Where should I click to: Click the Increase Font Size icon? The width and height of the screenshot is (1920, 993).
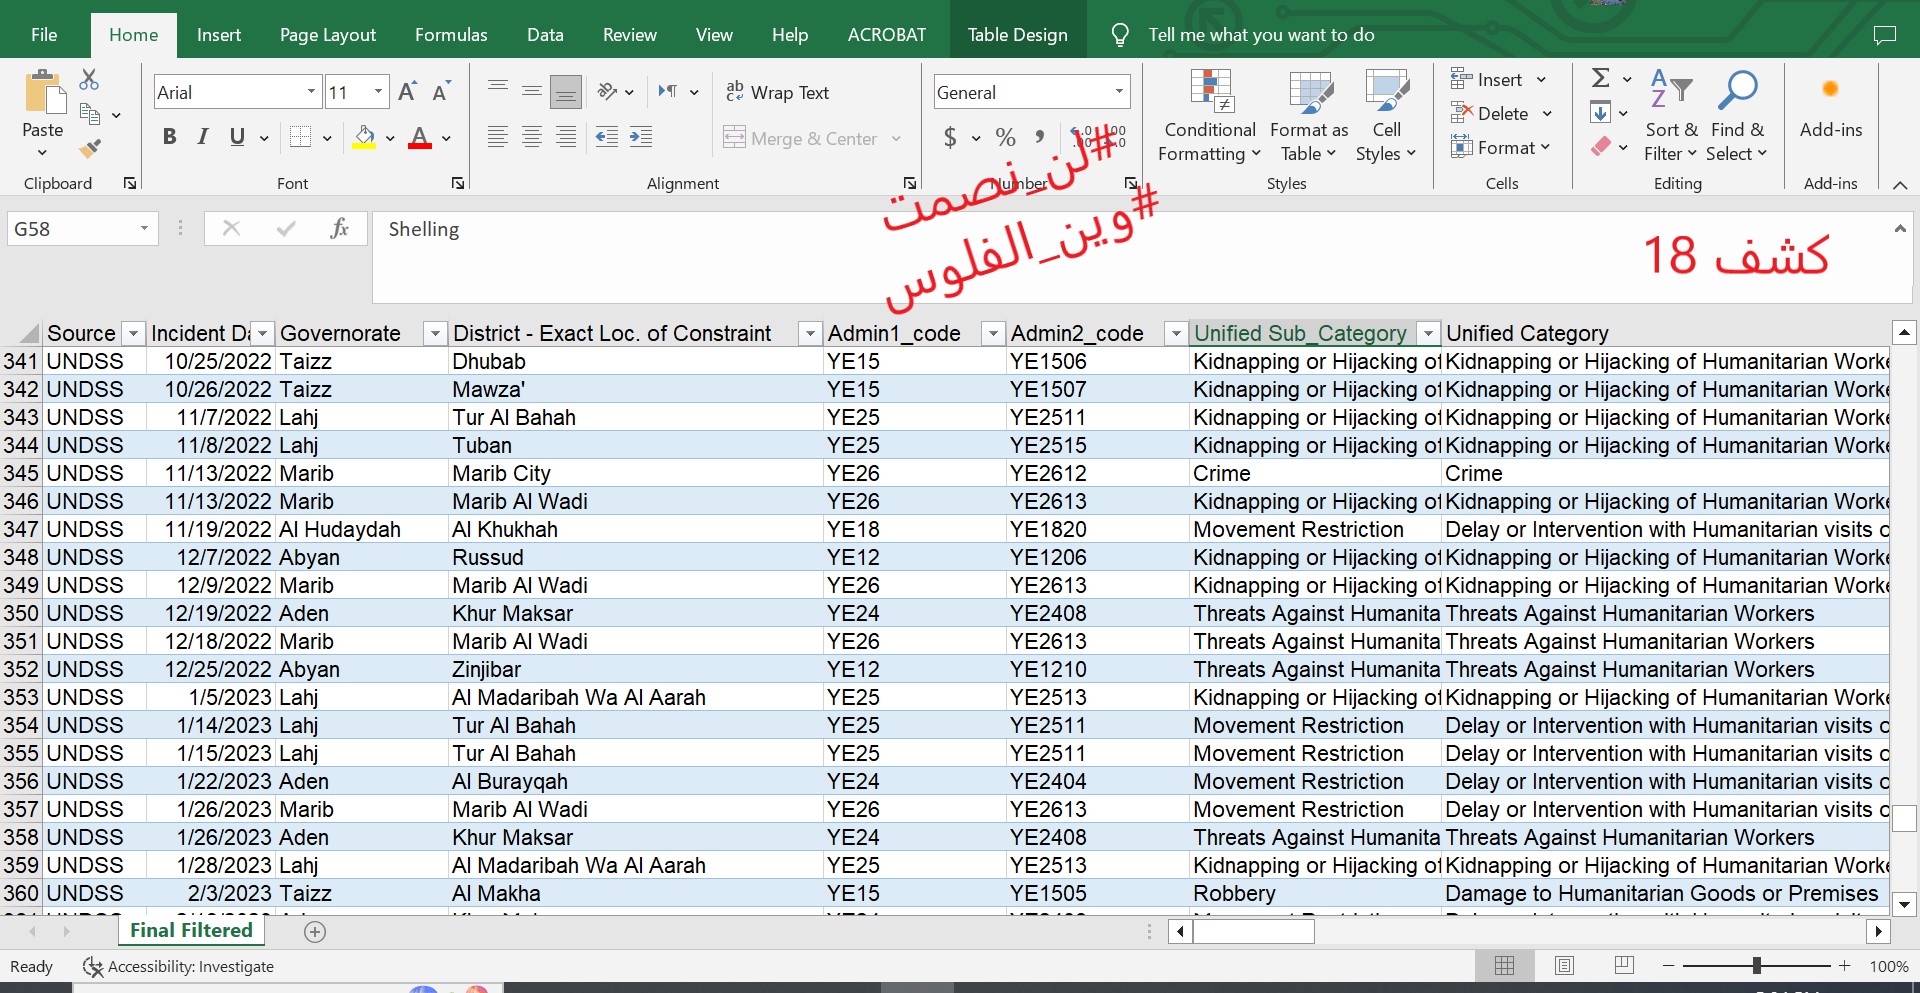[x=407, y=92]
